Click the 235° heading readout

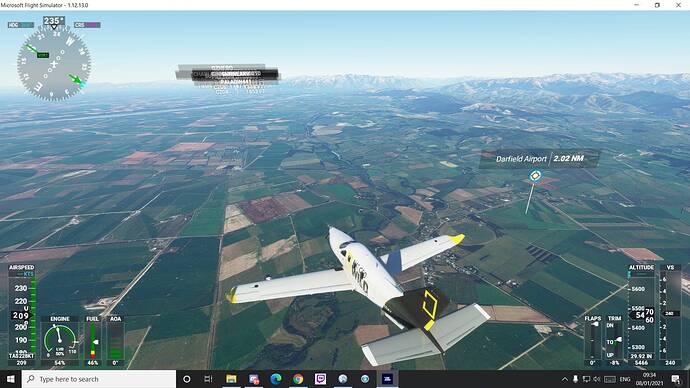click(54, 21)
